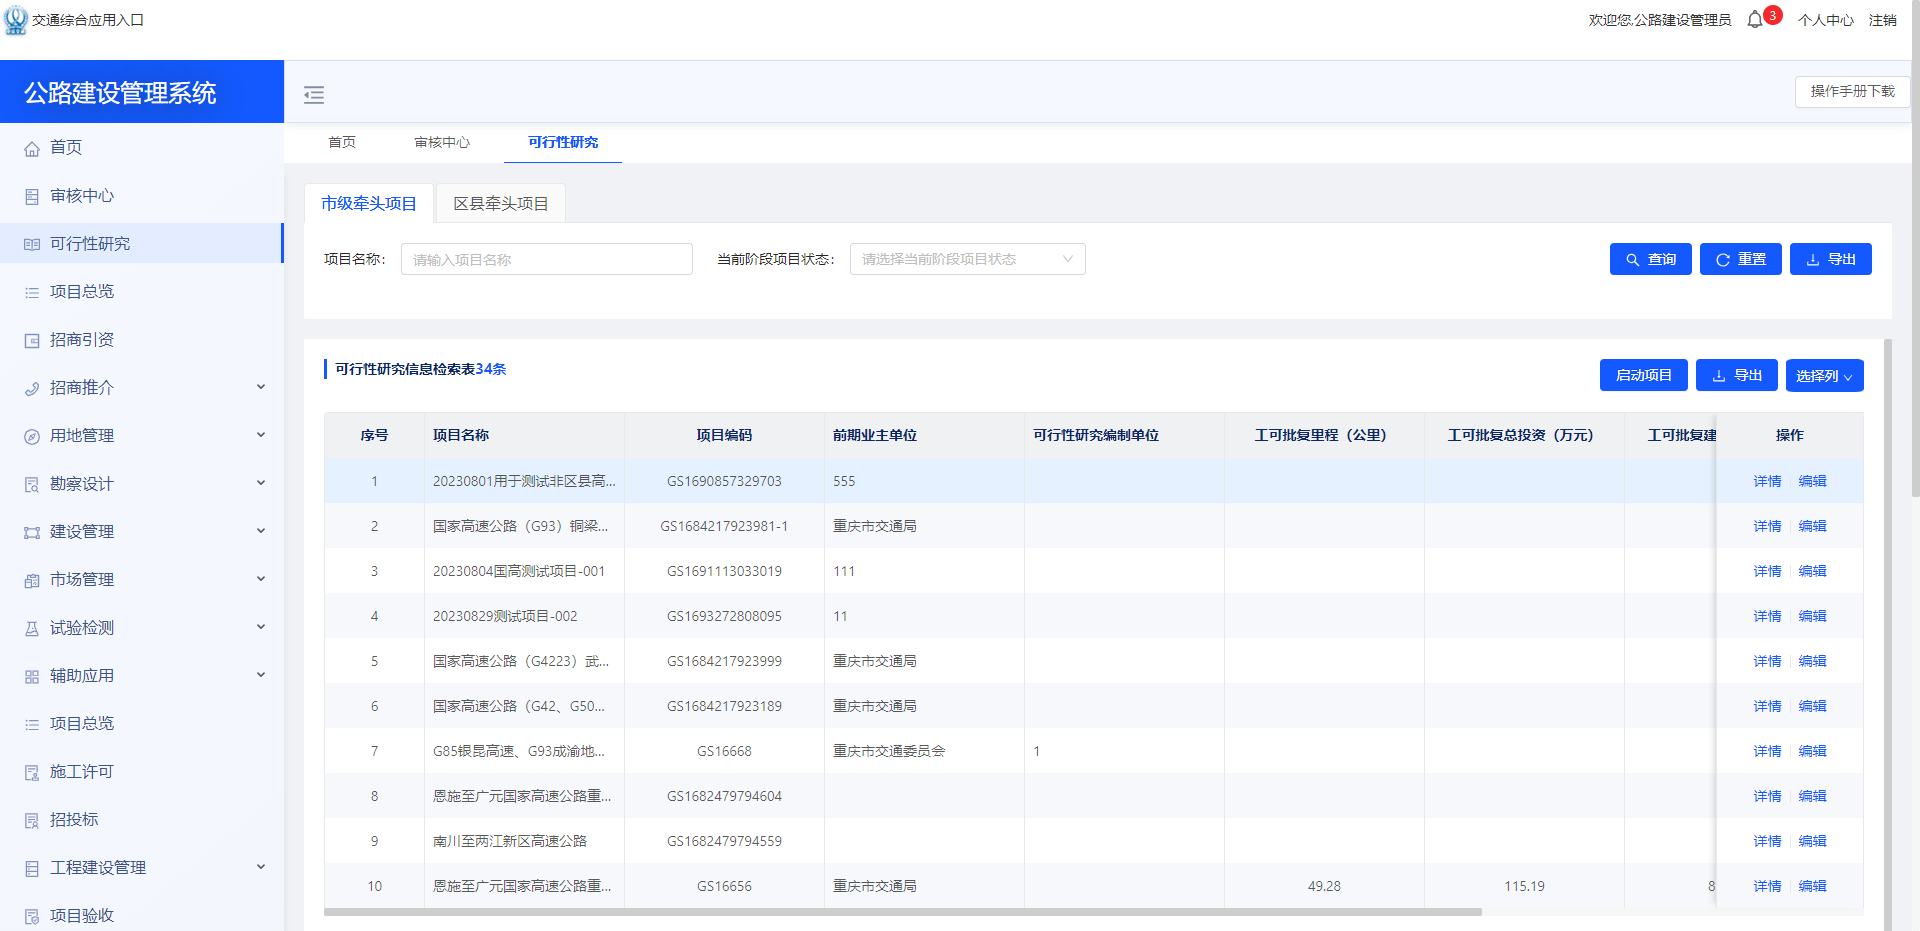Click the 重置 reset button
This screenshot has height=931, width=1920.
coord(1740,259)
